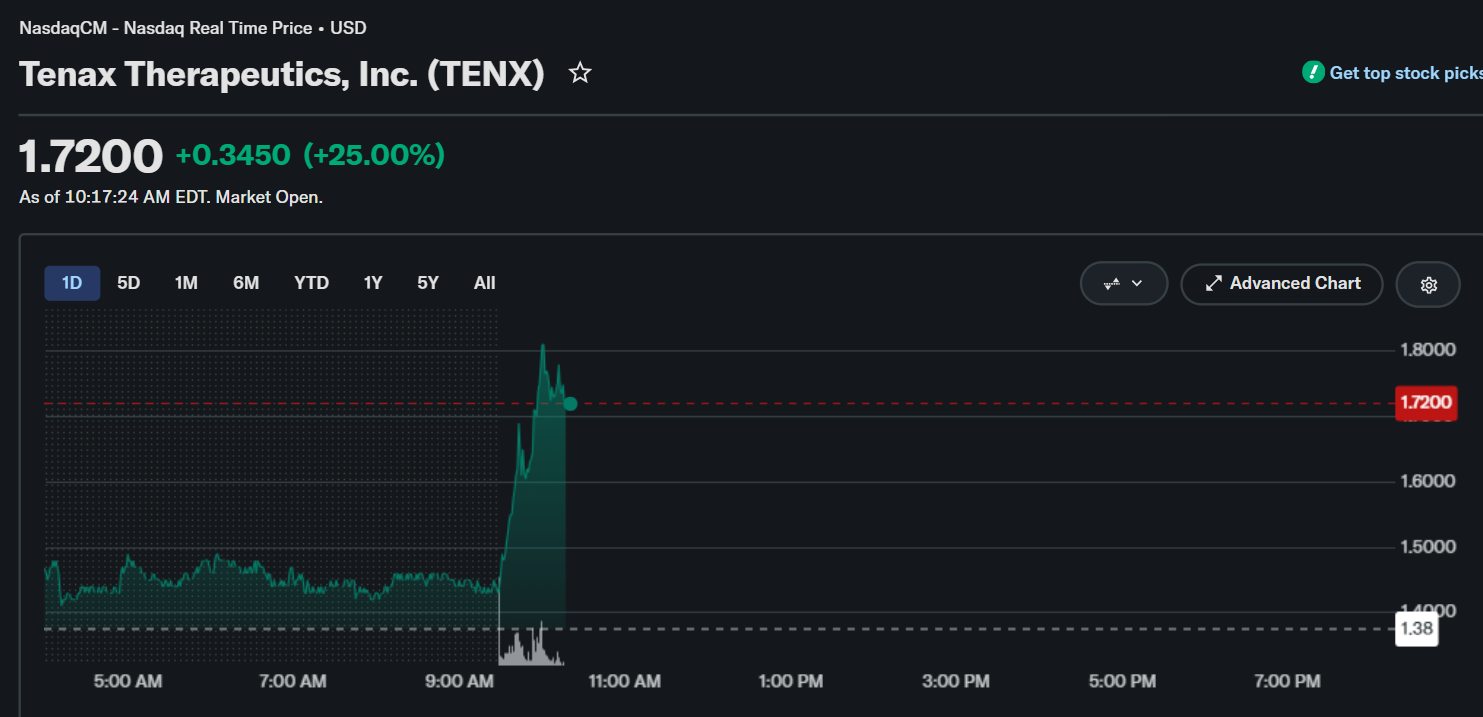Follow the Get top stock picks link
Screen dimensions: 1483x717
[1406, 73]
